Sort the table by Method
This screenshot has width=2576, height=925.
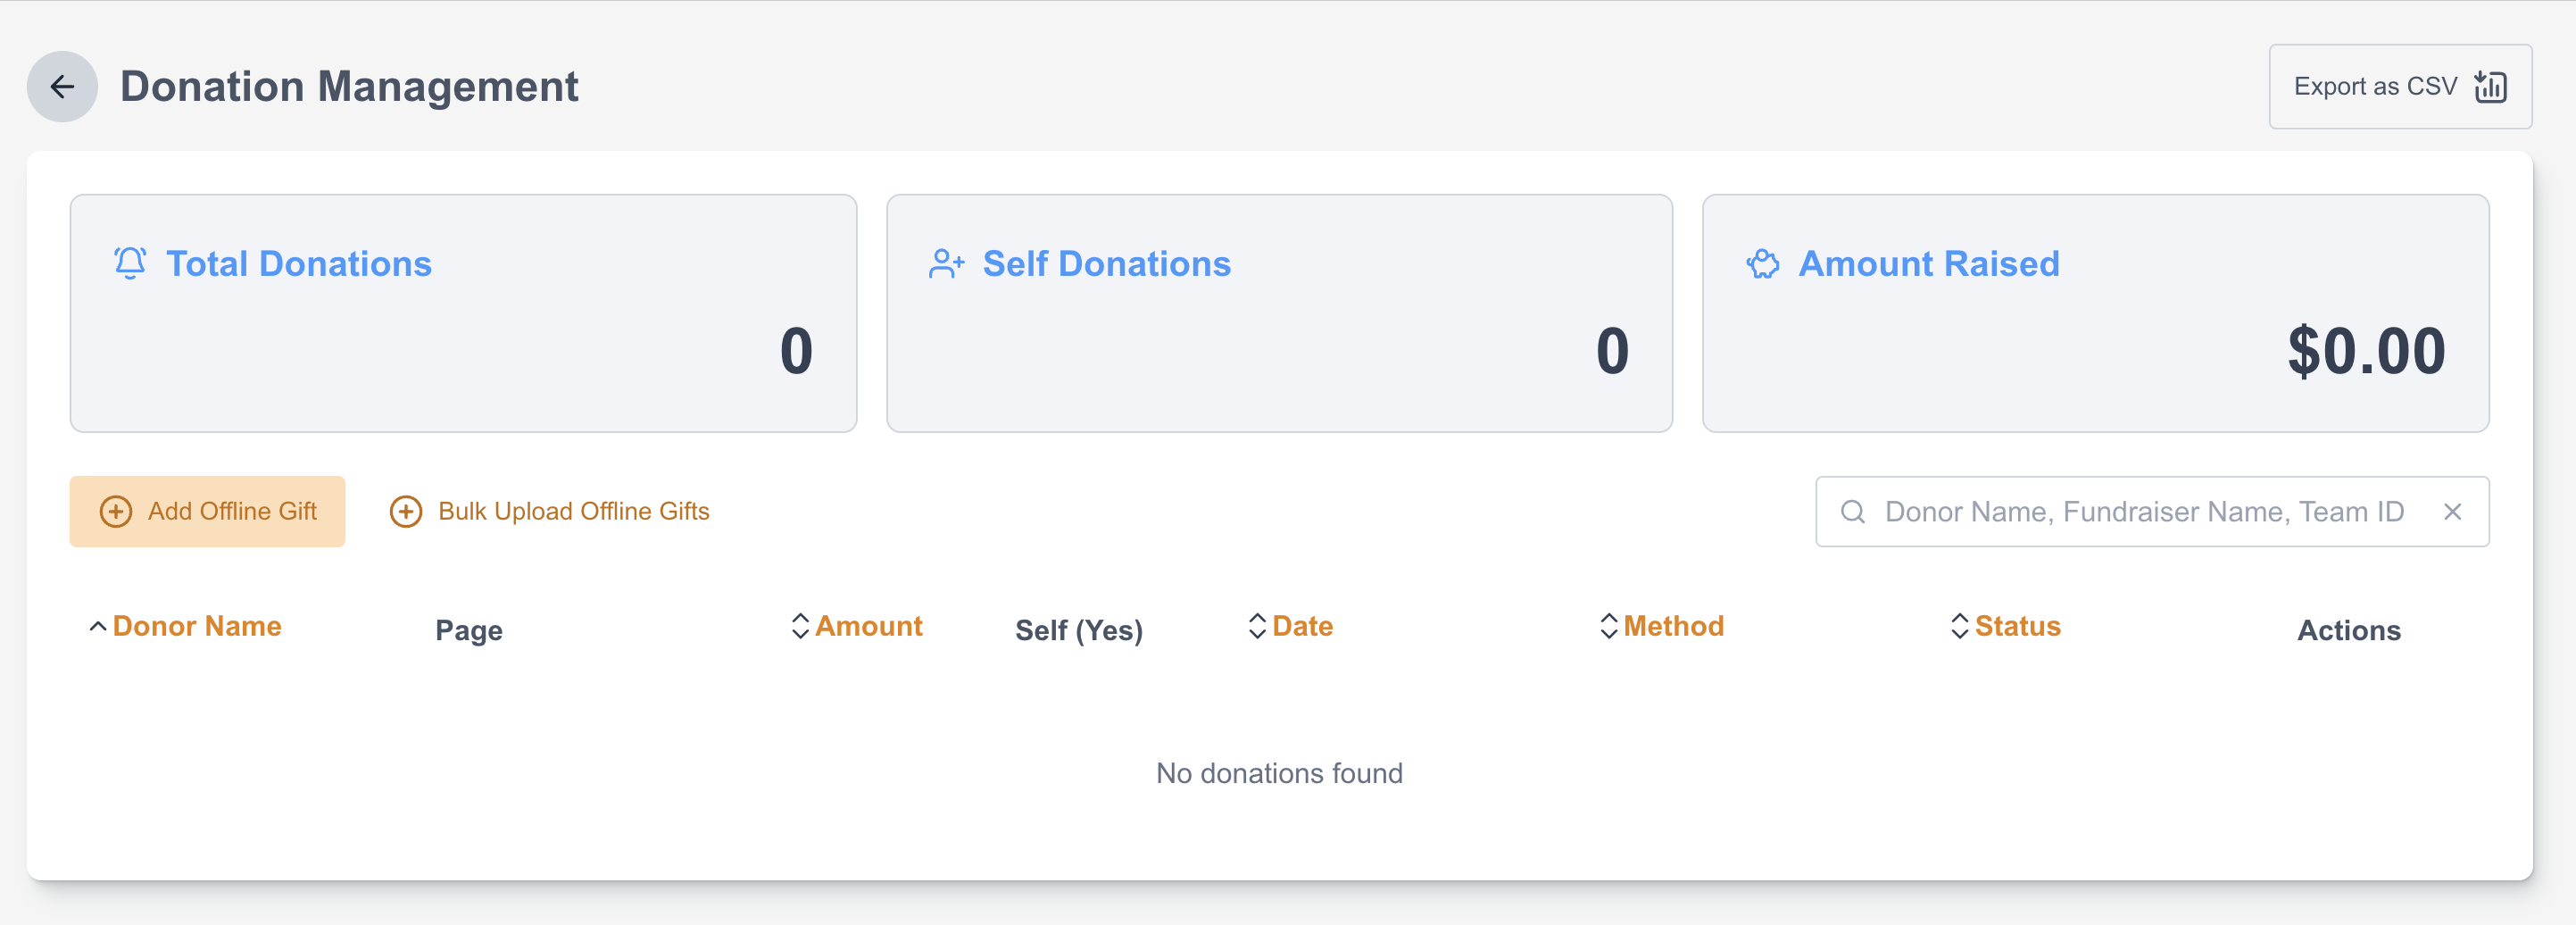tap(1673, 627)
